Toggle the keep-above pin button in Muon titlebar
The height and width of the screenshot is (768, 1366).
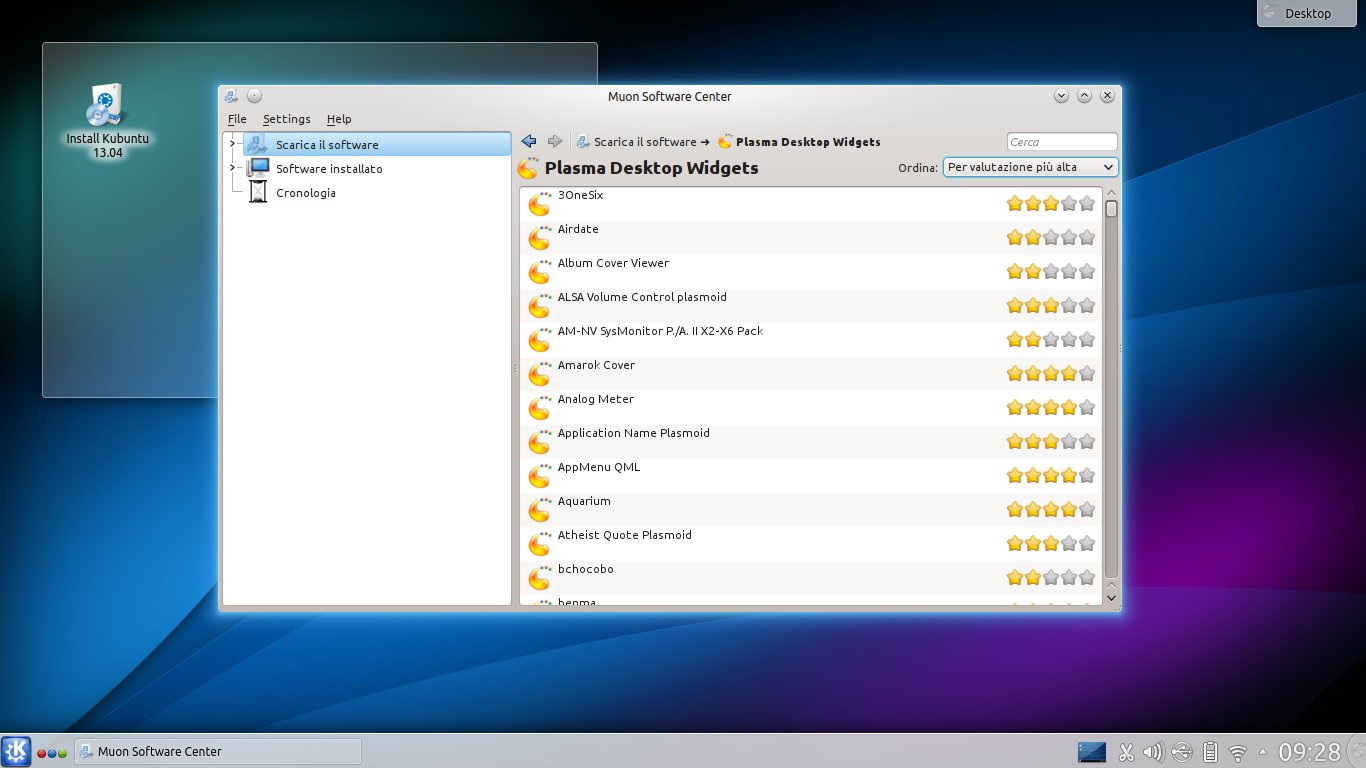click(x=254, y=96)
